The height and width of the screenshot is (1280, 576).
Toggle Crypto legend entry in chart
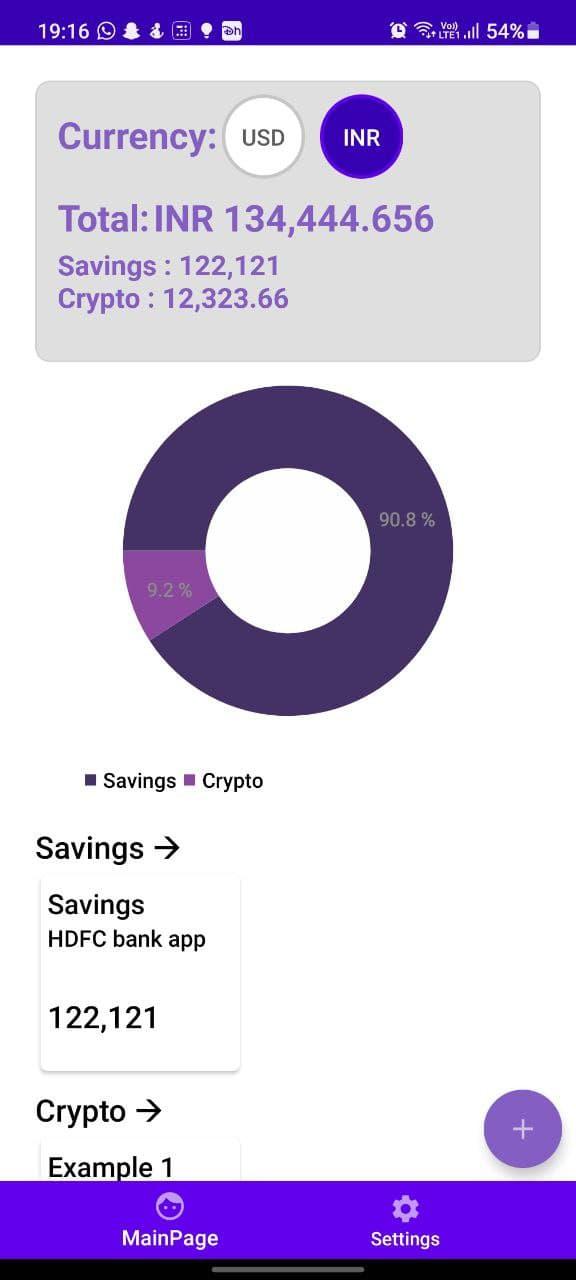(x=223, y=781)
